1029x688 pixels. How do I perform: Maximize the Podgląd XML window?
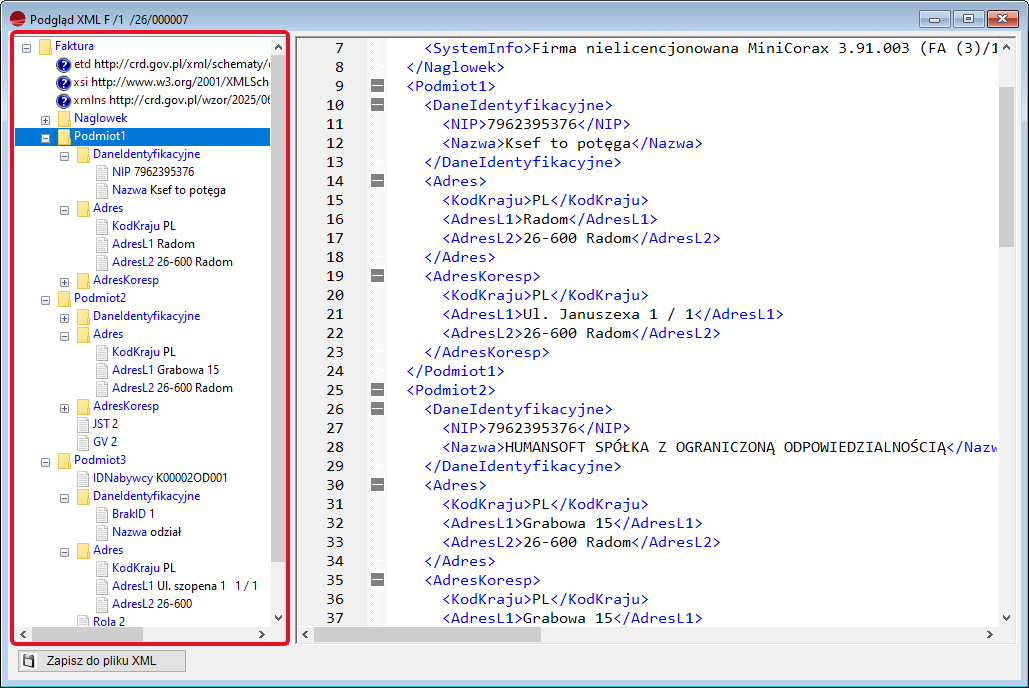(x=968, y=19)
